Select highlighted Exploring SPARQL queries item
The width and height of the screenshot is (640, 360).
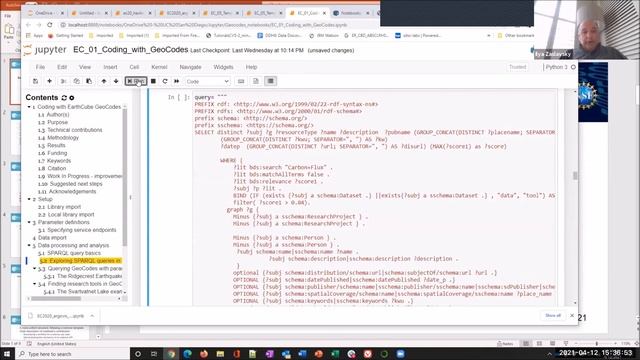(x=80, y=261)
